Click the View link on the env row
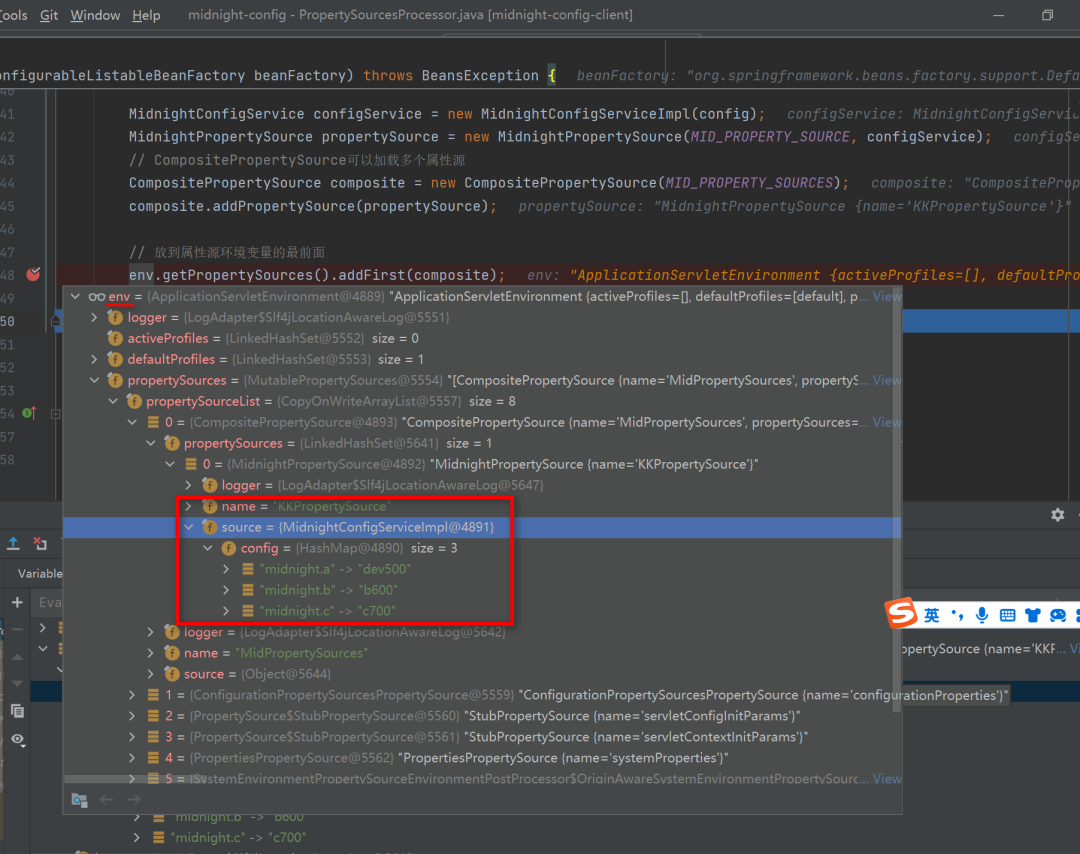Image resolution: width=1080 pixels, height=854 pixels. [886, 296]
